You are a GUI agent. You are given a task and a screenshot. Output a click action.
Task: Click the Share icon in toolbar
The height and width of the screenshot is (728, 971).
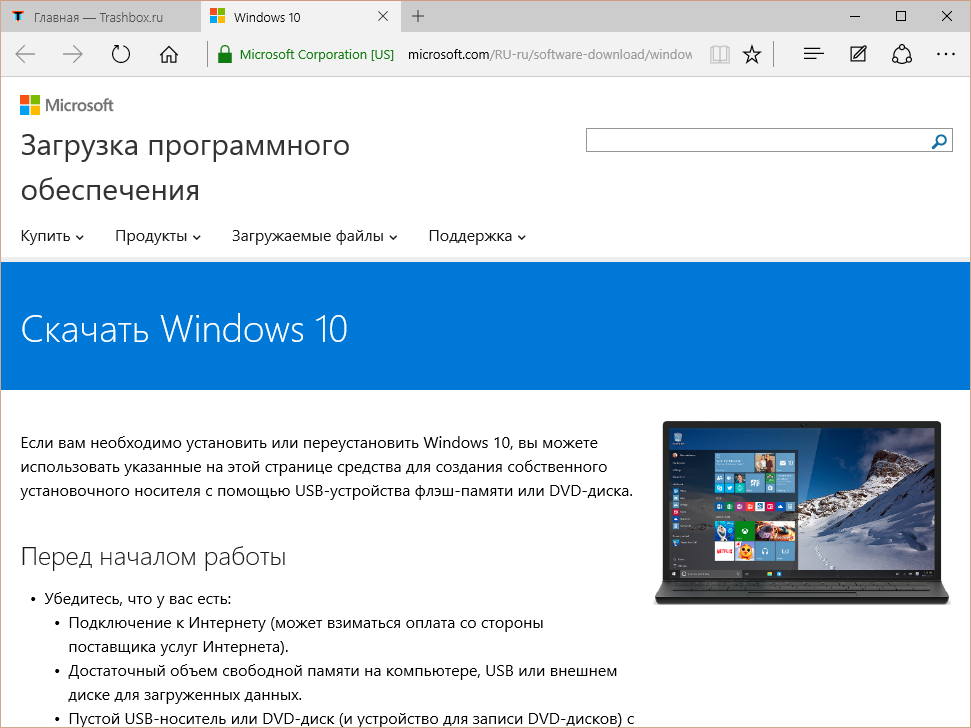(902, 55)
